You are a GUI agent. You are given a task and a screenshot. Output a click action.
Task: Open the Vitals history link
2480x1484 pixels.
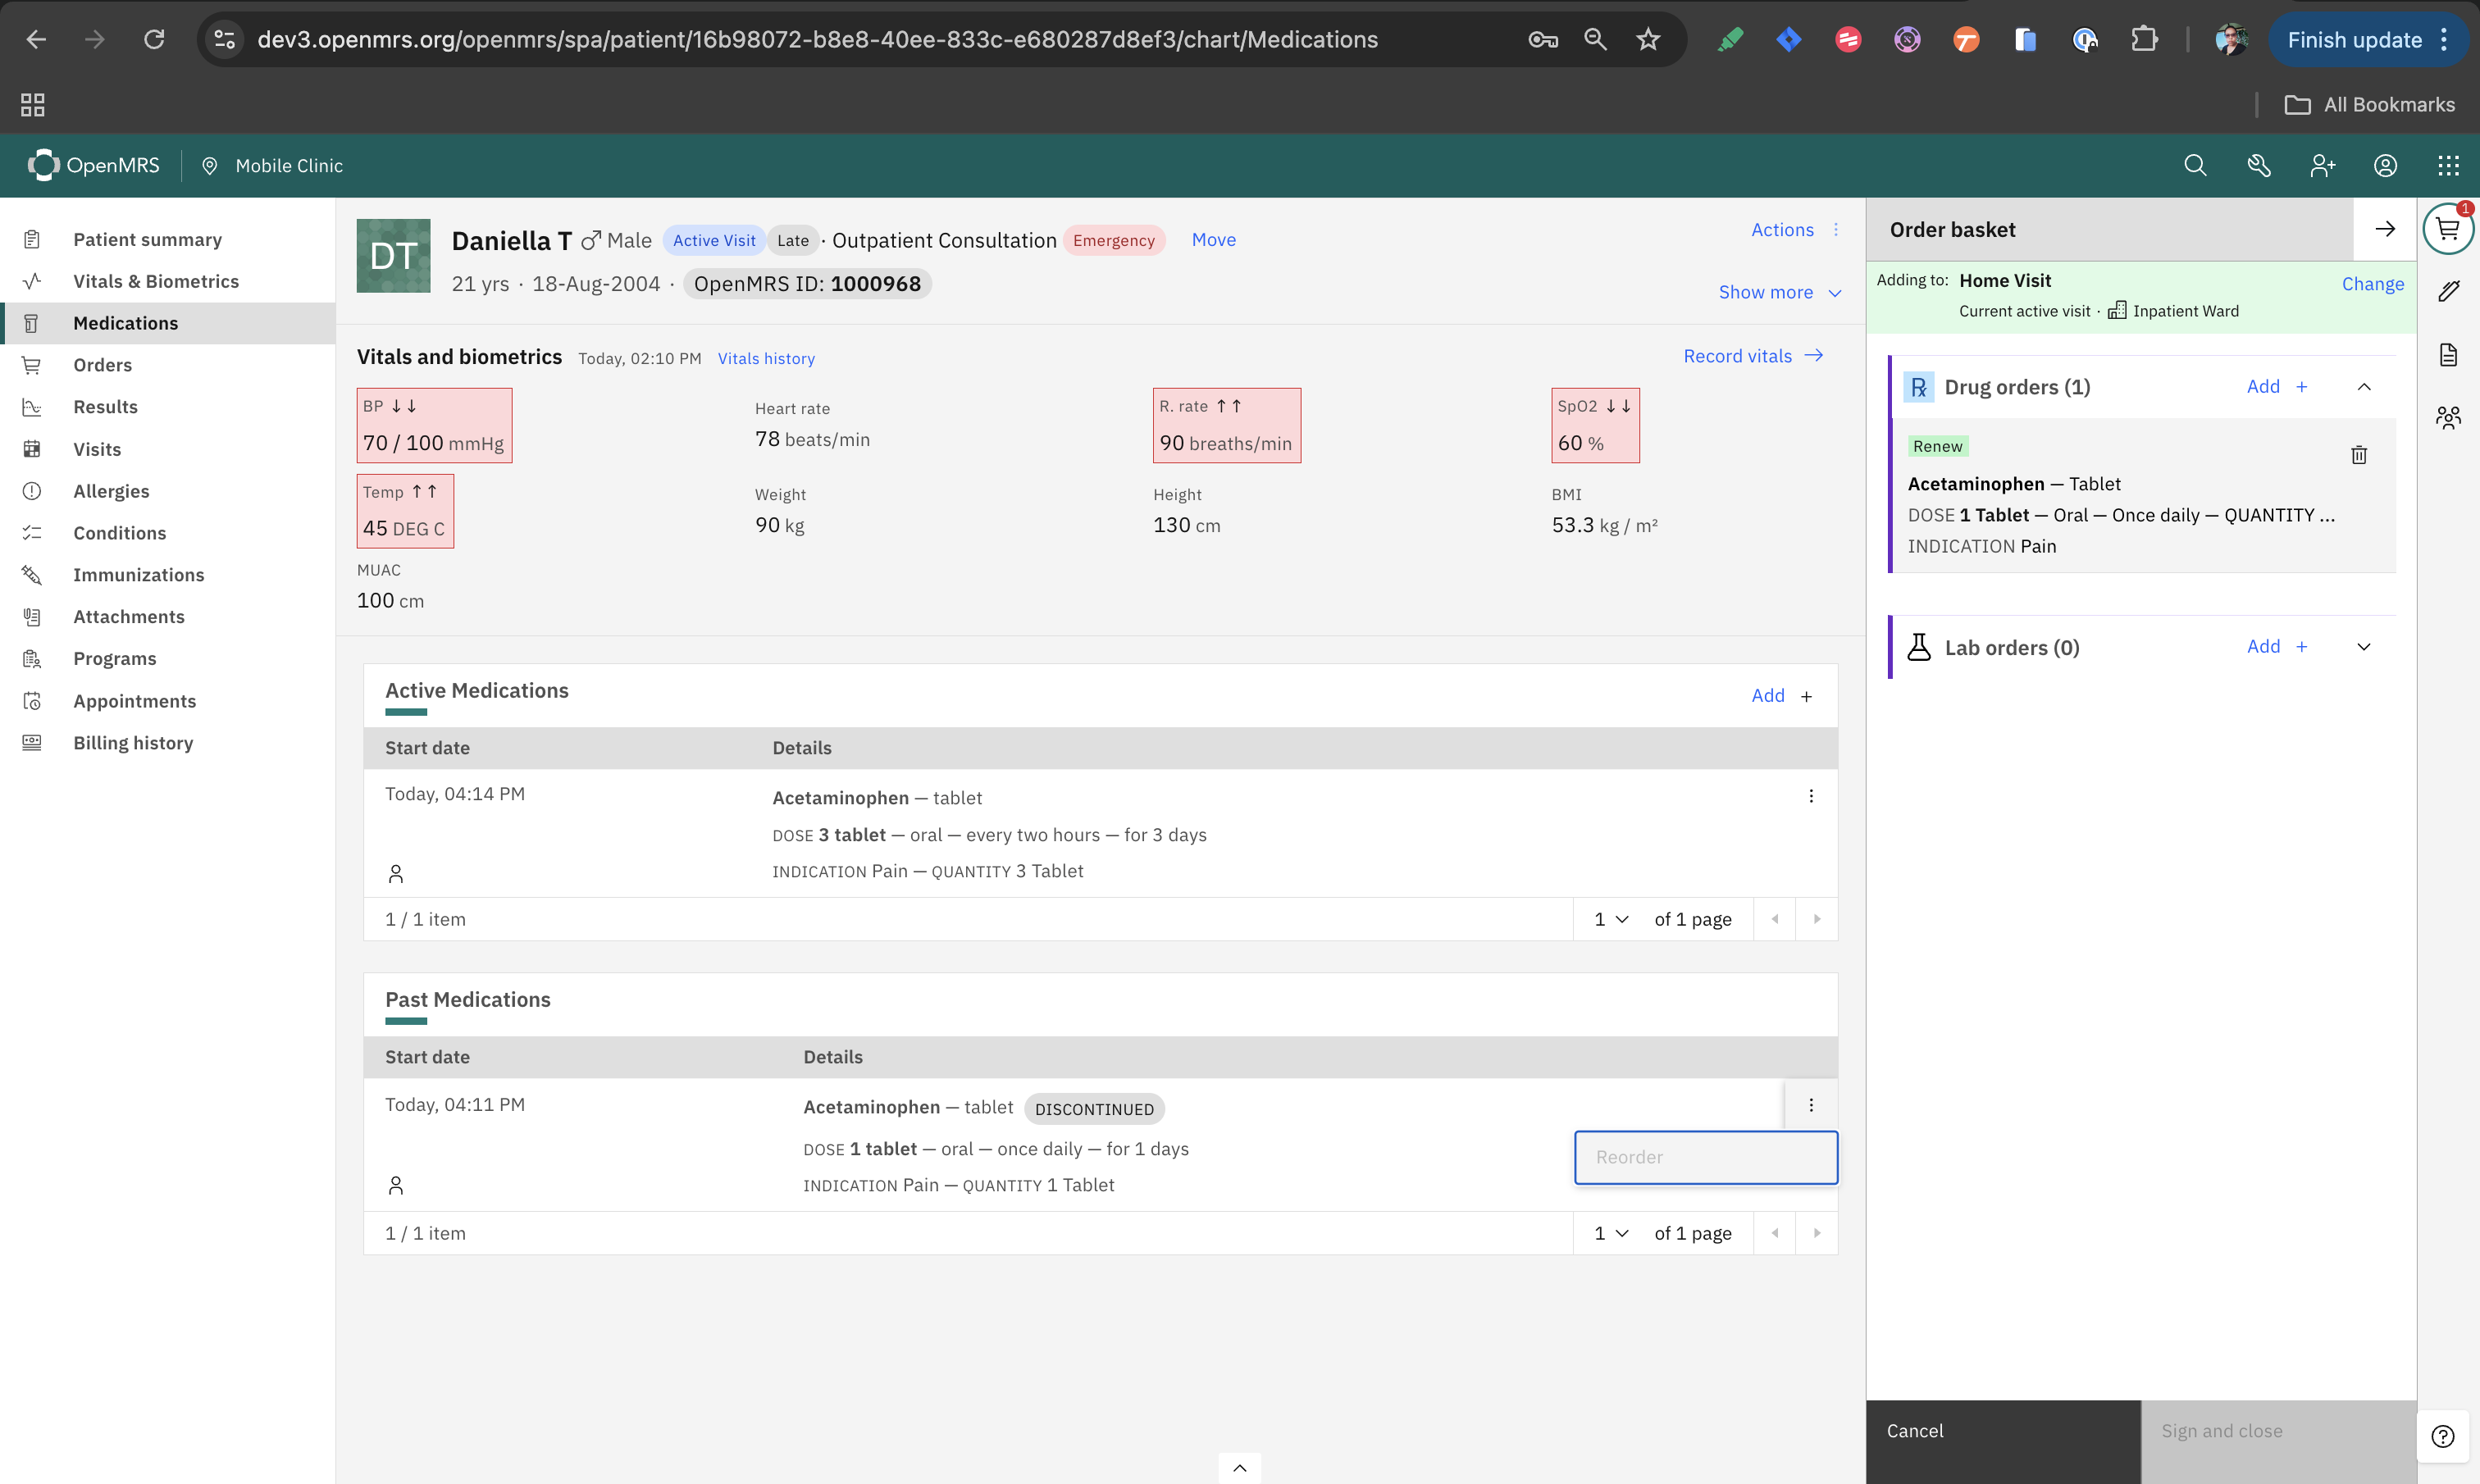(x=766, y=358)
